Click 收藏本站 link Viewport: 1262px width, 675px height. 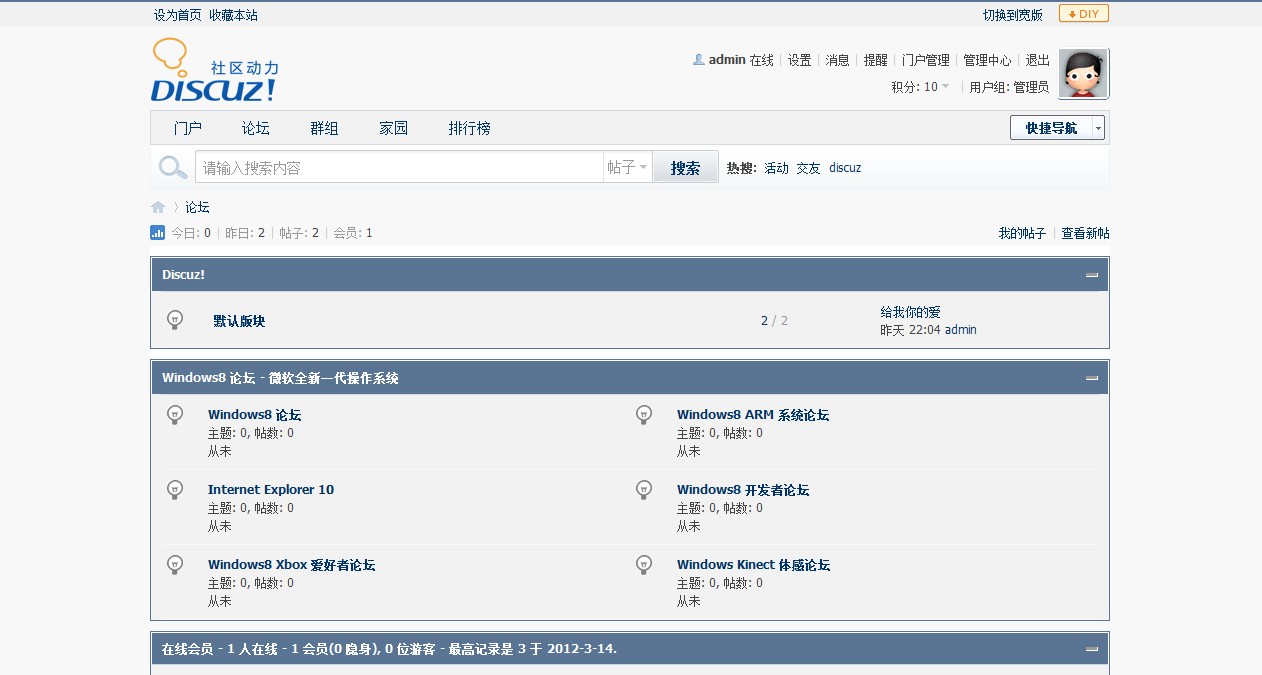point(233,15)
